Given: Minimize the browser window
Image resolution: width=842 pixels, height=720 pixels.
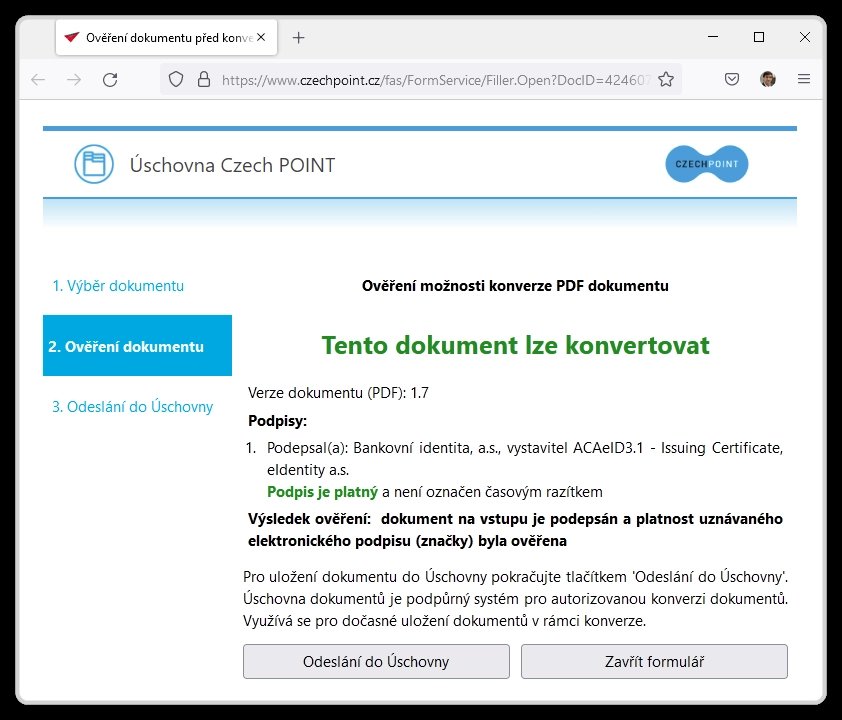Looking at the screenshot, I should [x=713, y=37].
